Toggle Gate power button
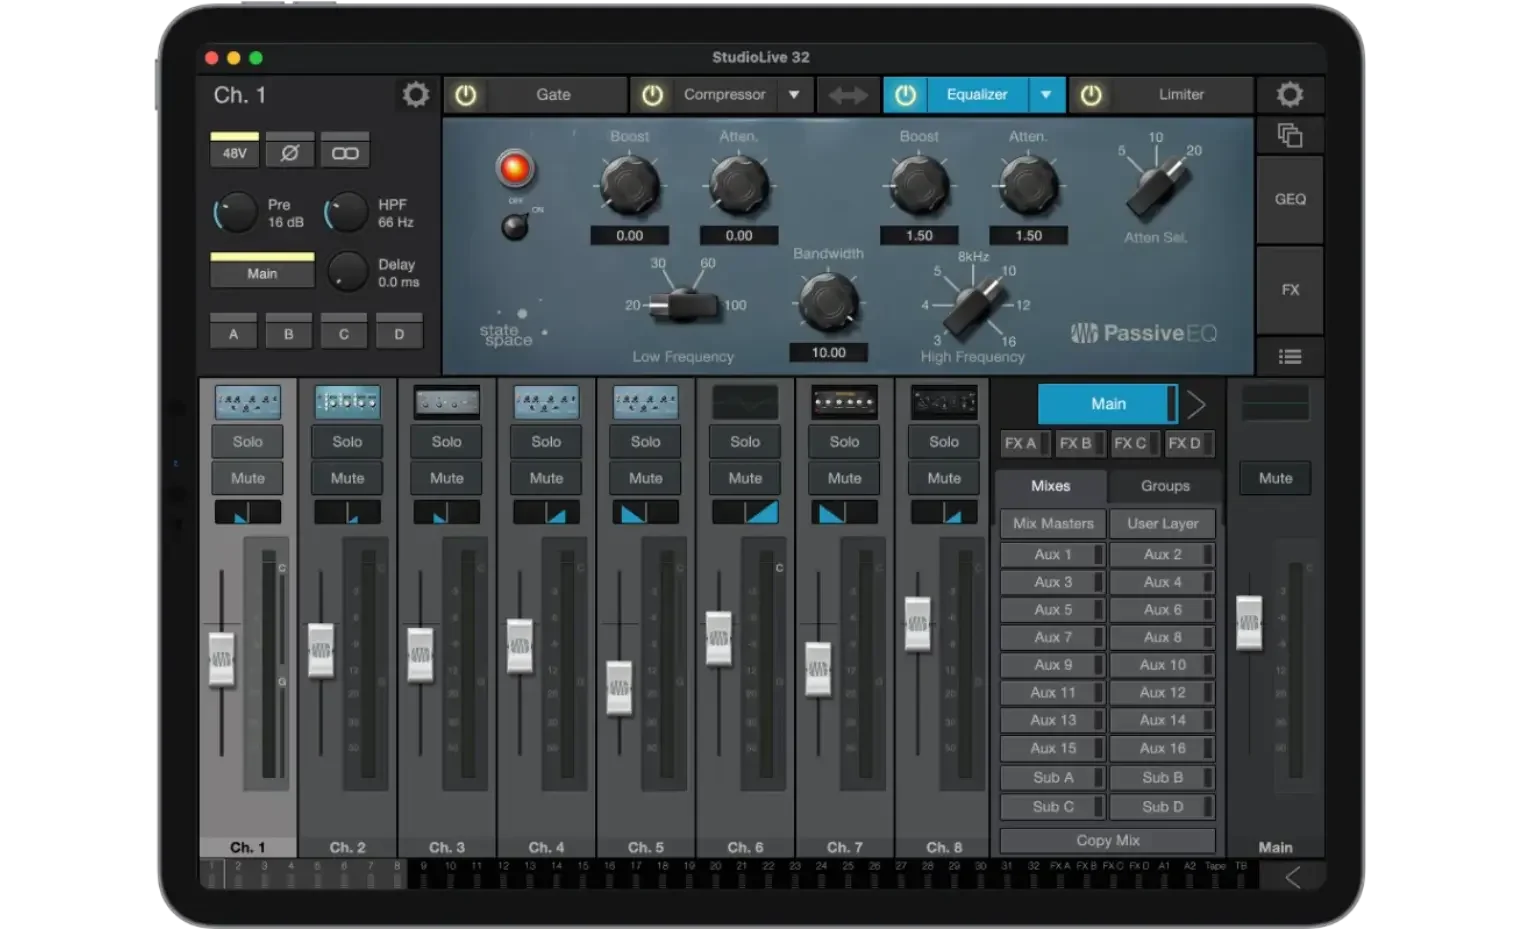Screen dimensions: 1521x929 [466, 95]
